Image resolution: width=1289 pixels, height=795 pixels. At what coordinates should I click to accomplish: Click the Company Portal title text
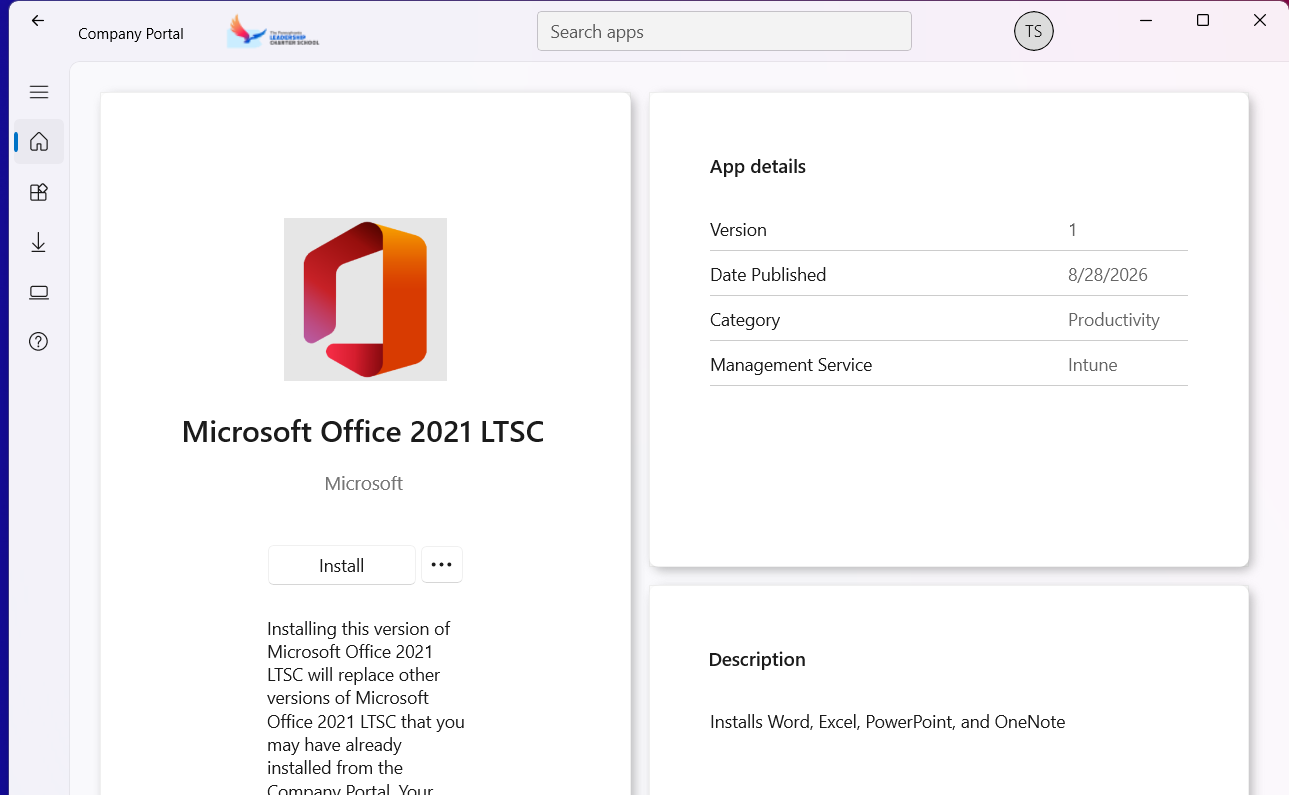click(131, 33)
